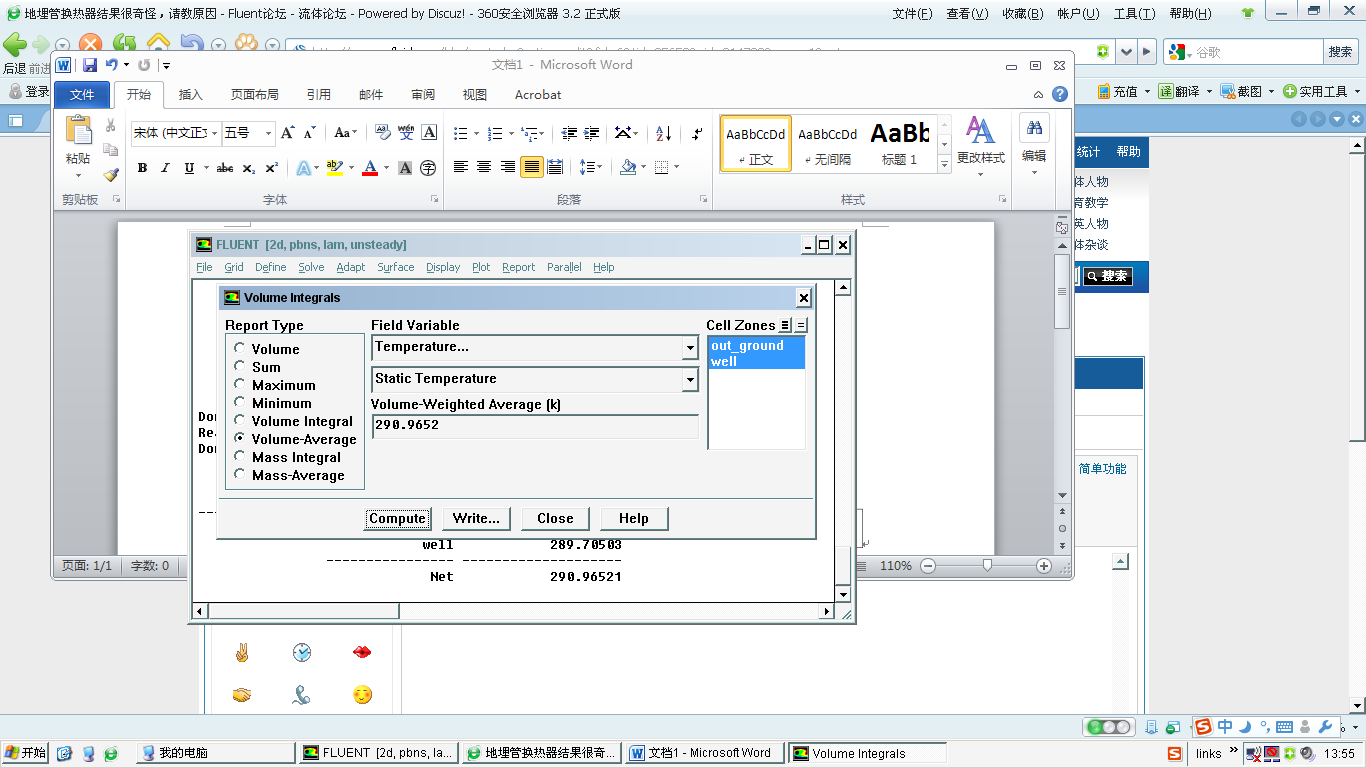Viewport: 1366px width, 768px height.
Task: Click the Write... button
Action: click(476, 518)
